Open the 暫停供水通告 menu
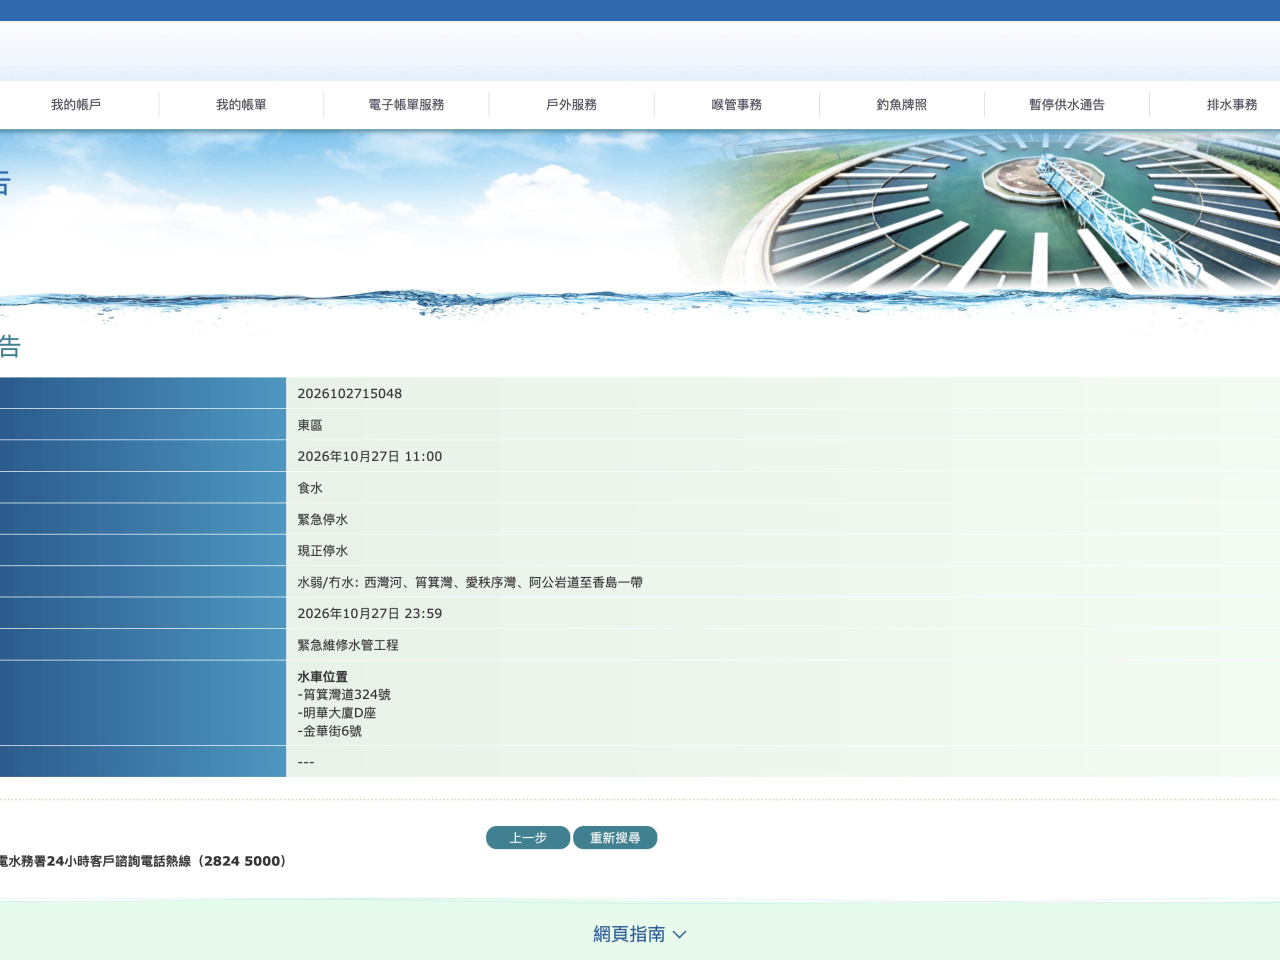The width and height of the screenshot is (1280, 960). point(1067,105)
